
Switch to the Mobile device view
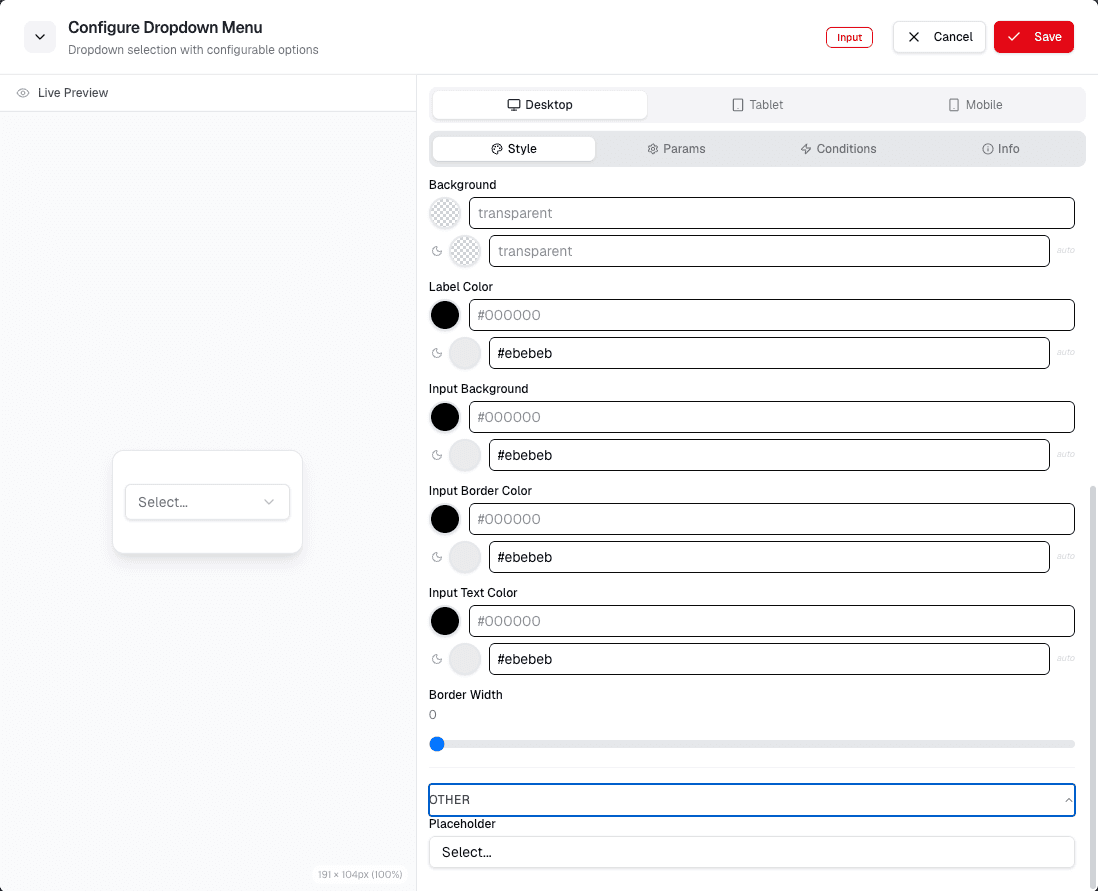point(975,105)
